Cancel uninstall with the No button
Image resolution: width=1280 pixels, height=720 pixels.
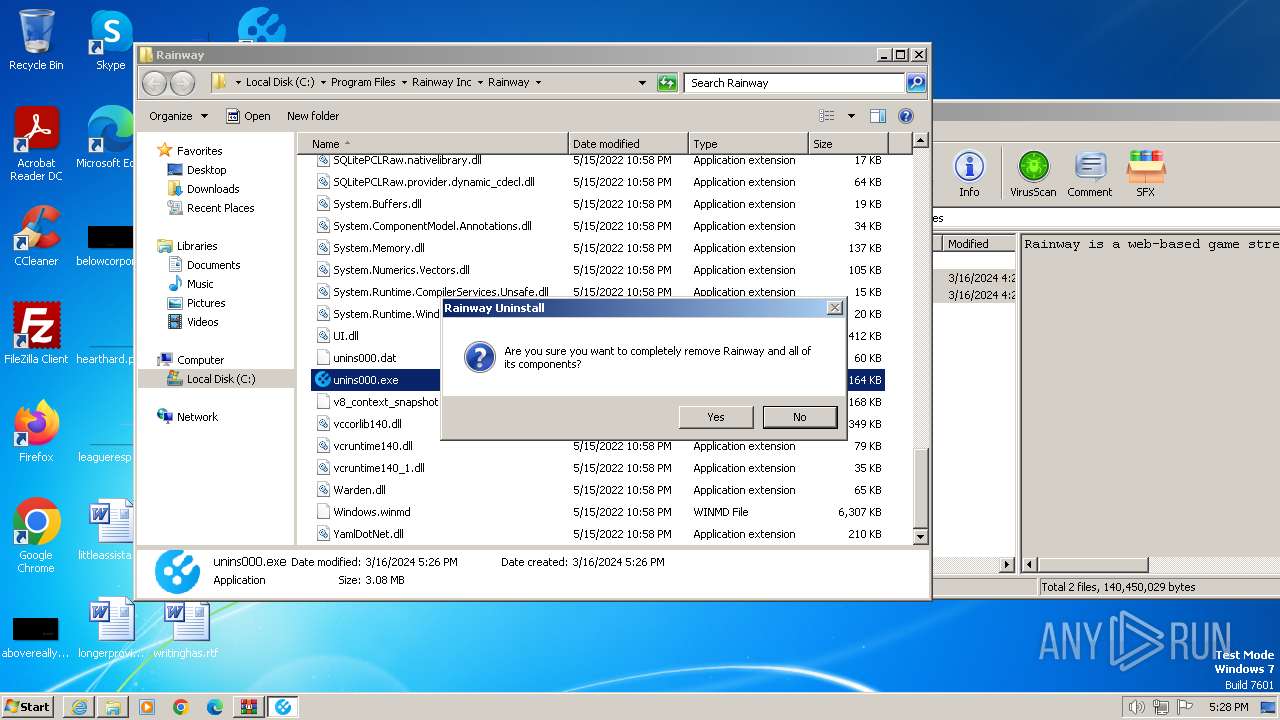click(x=799, y=417)
